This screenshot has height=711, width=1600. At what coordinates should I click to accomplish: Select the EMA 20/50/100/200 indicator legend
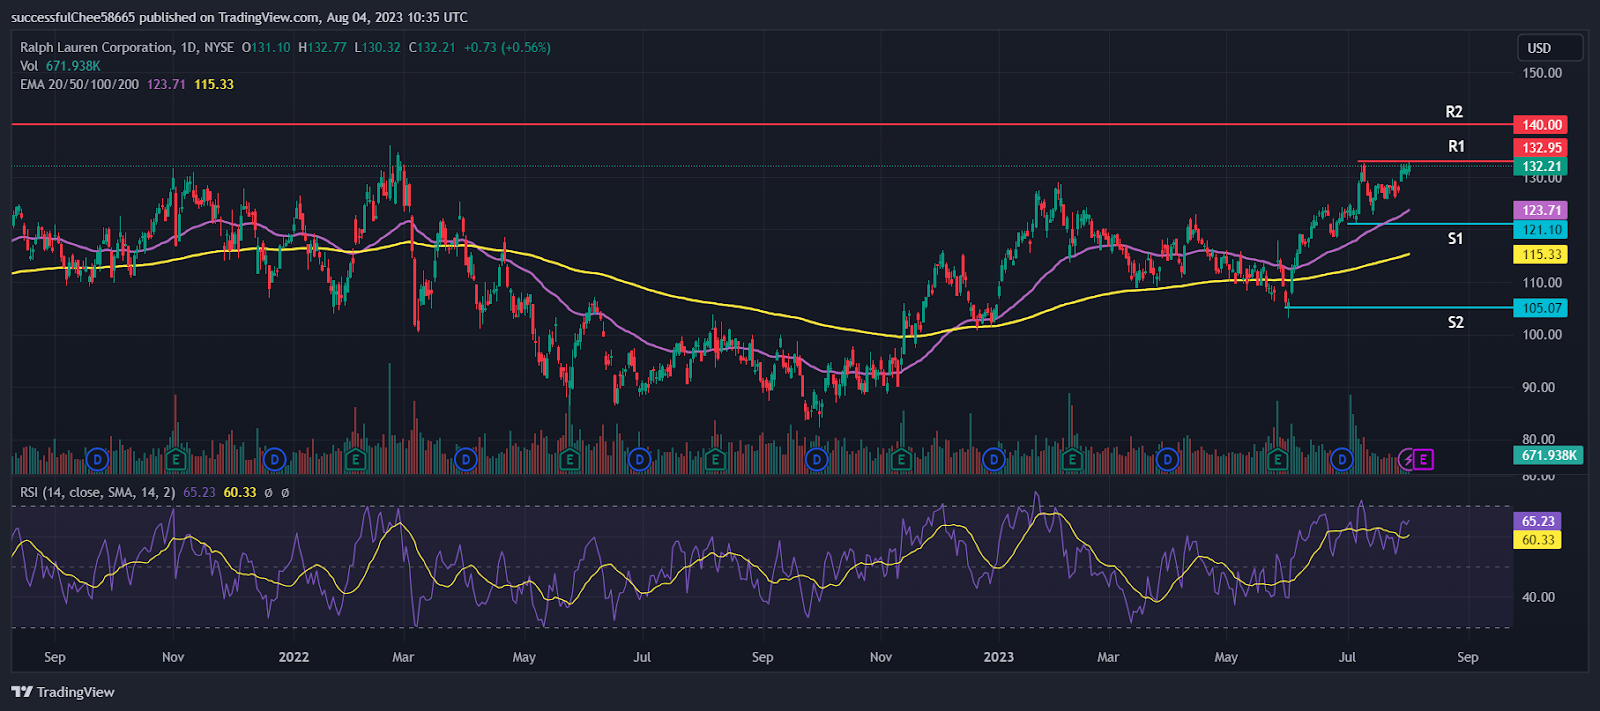click(79, 84)
